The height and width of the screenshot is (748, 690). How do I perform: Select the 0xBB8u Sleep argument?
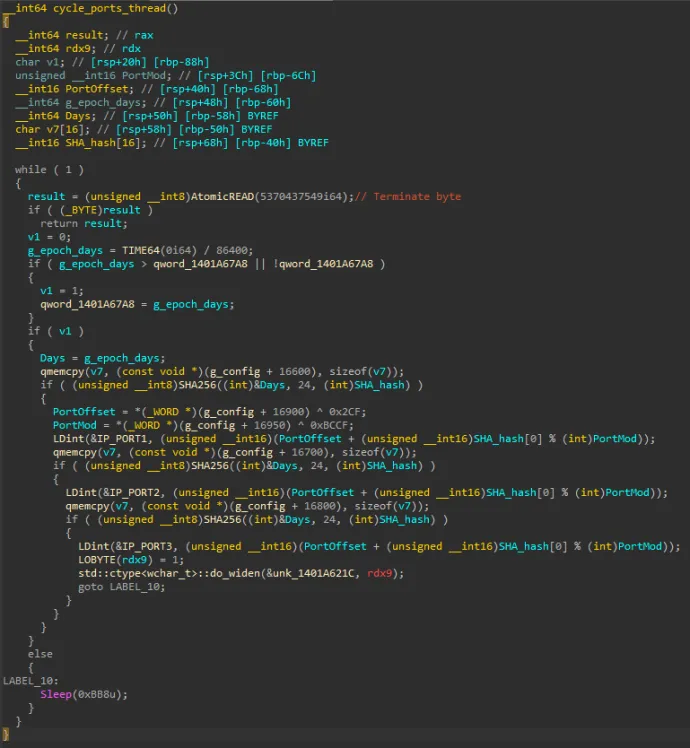96,695
